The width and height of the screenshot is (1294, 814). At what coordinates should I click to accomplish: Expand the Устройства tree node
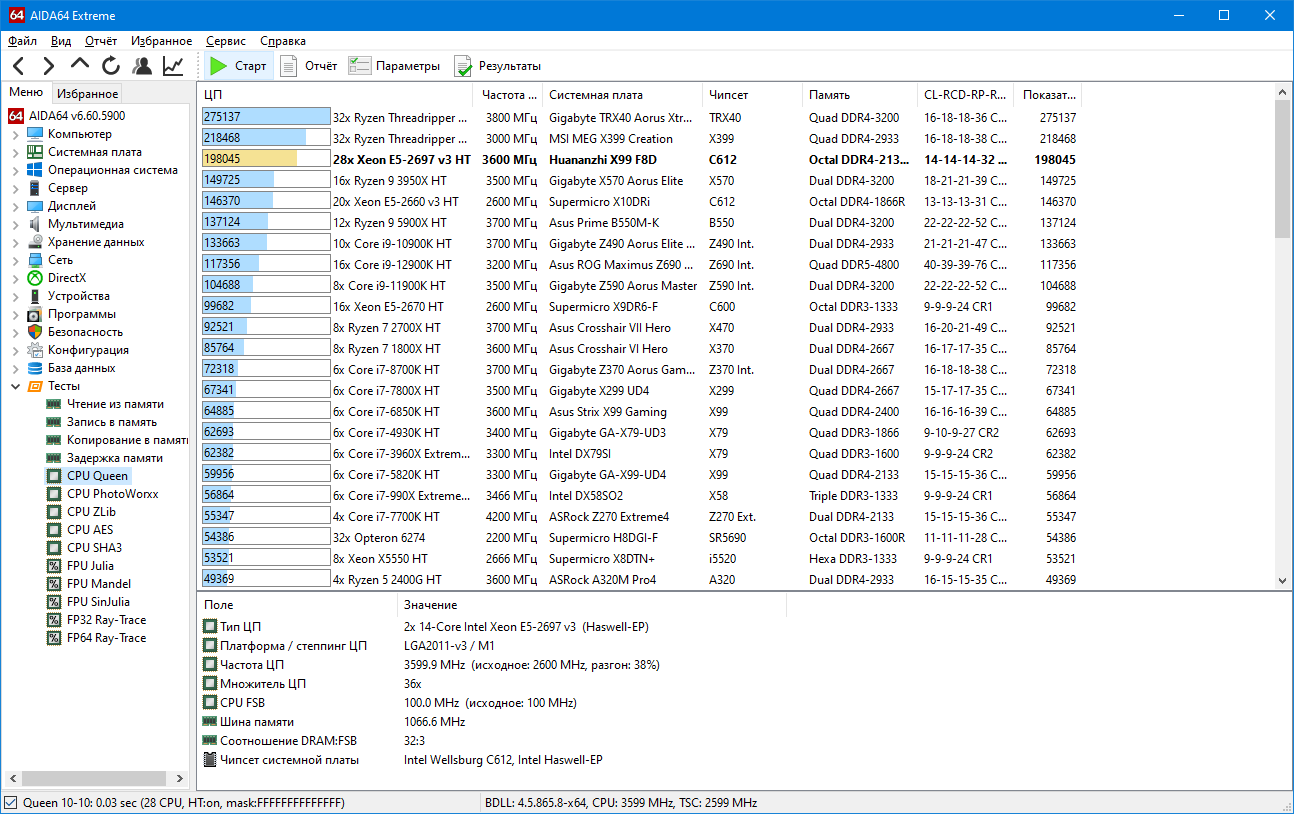pyautogui.click(x=15, y=296)
